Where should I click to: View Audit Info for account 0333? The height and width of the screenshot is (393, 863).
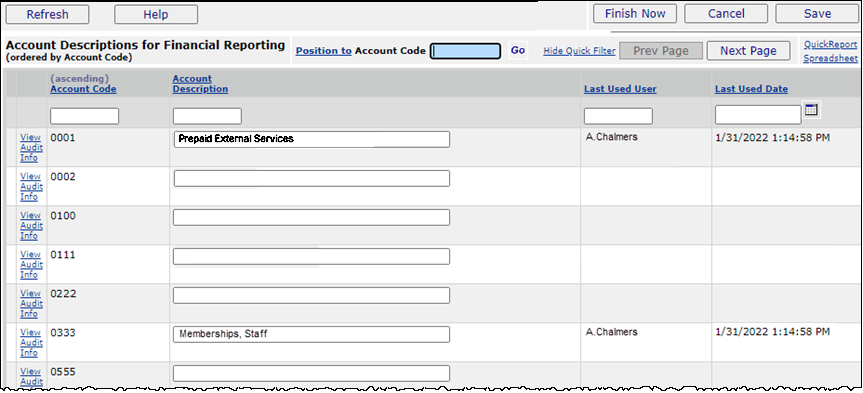coord(30,342)
